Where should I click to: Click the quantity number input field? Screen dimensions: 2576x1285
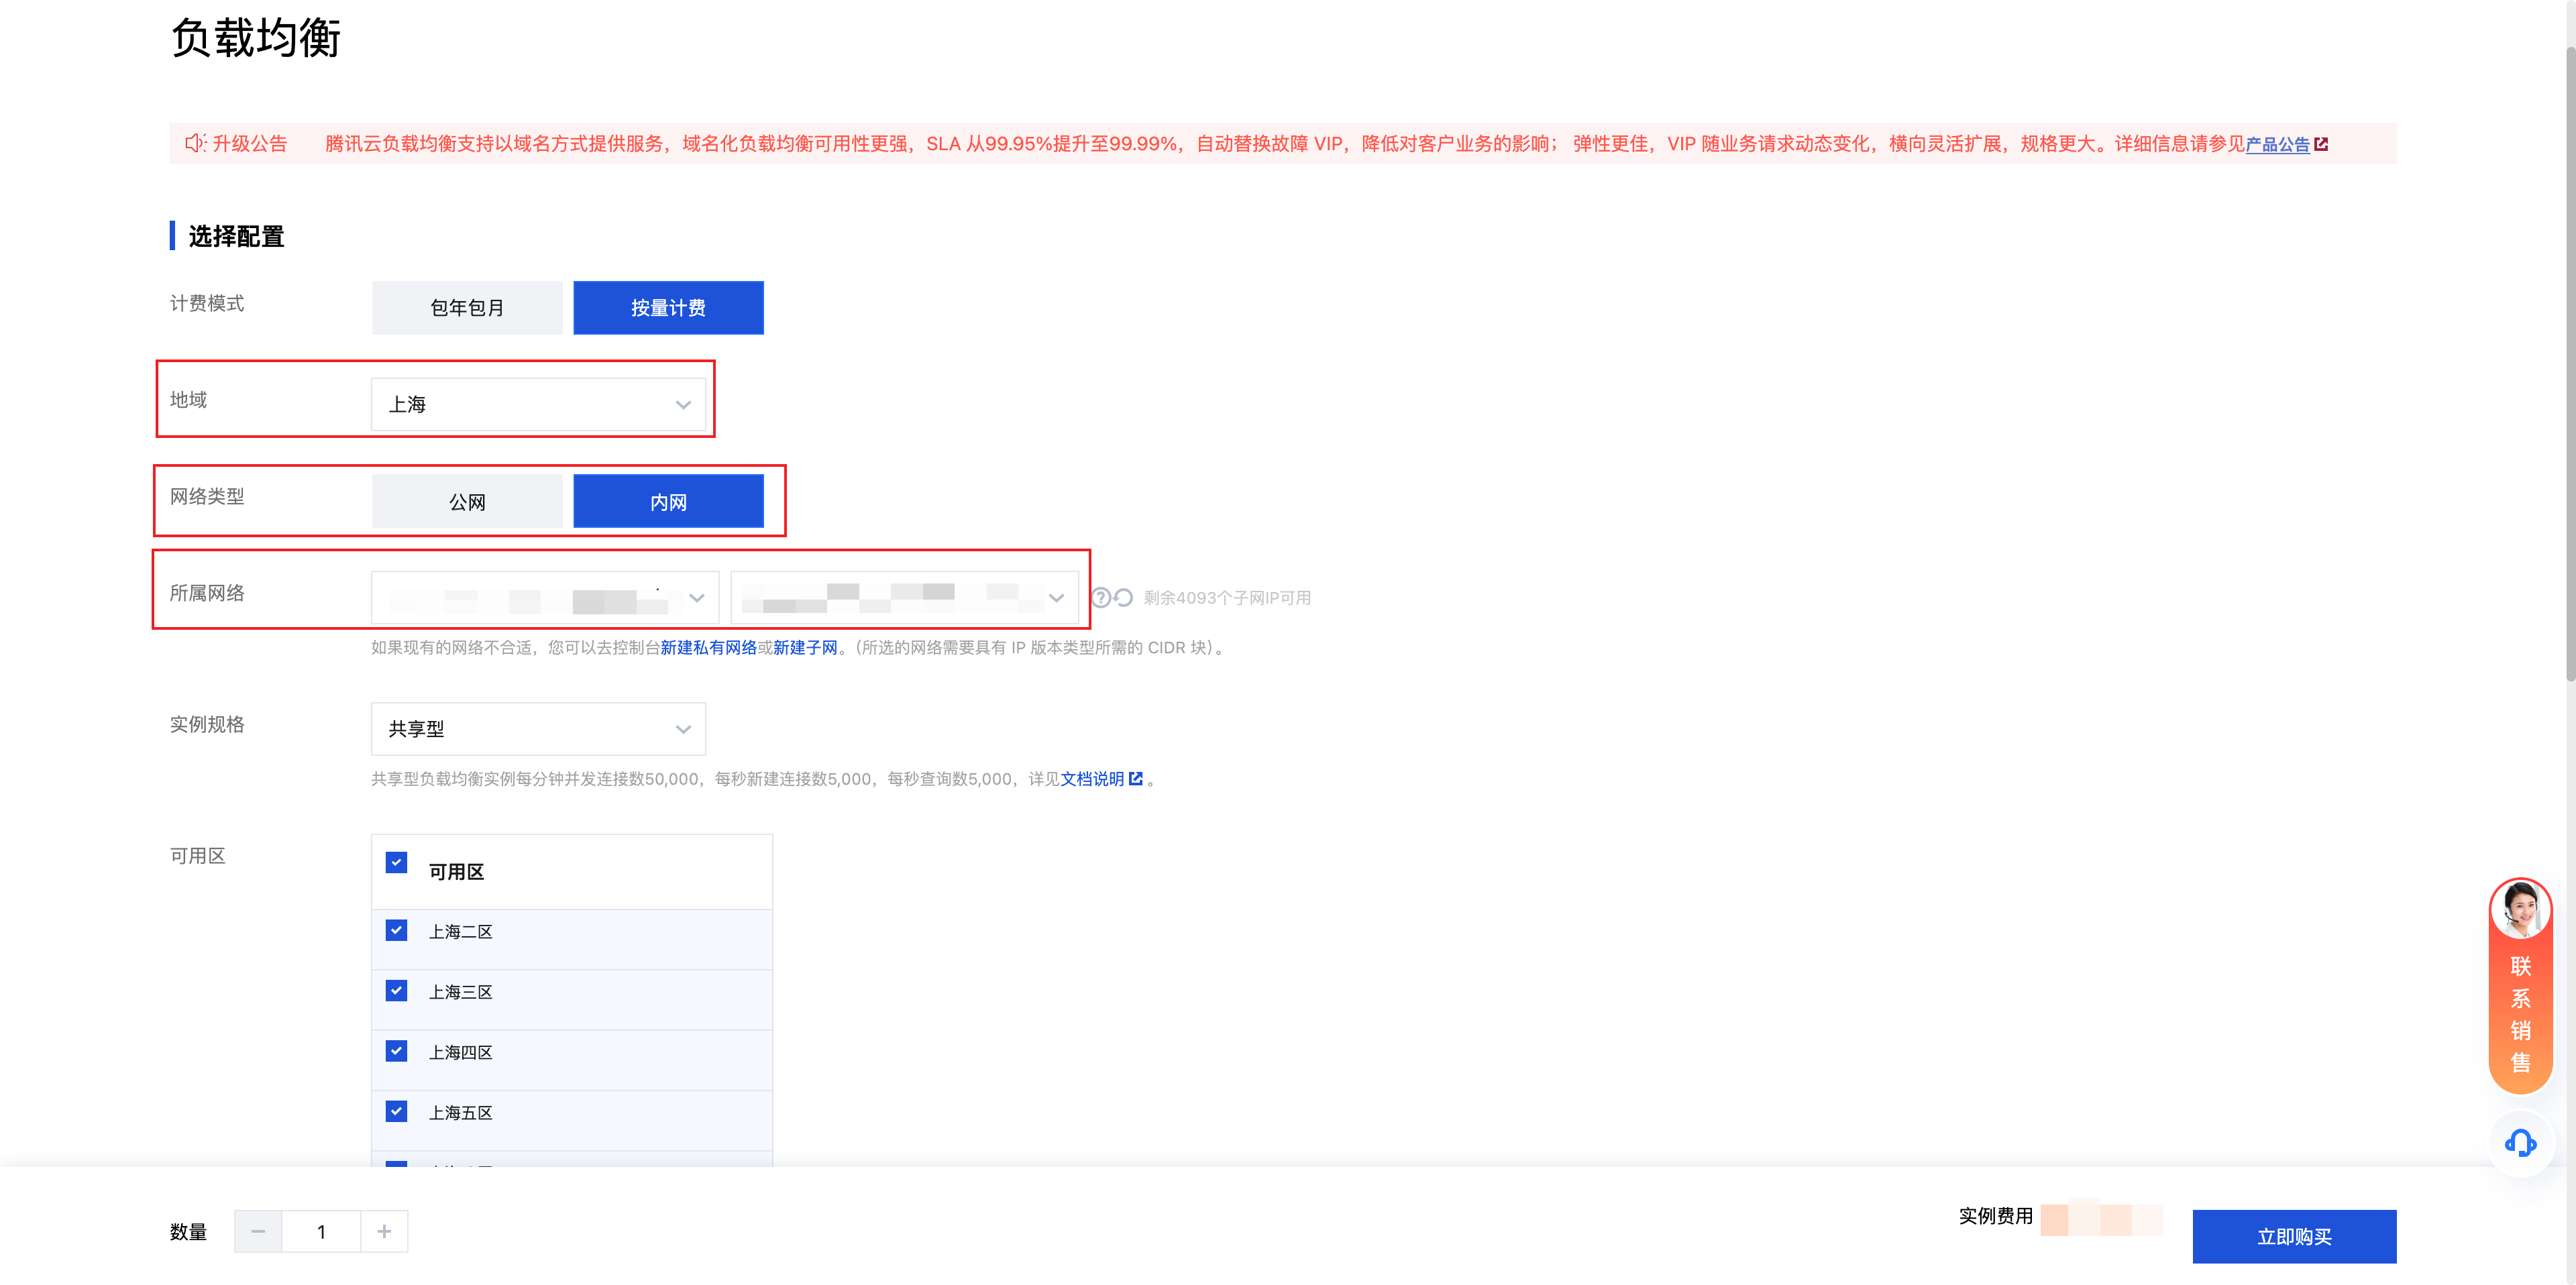pos(321,1231)
